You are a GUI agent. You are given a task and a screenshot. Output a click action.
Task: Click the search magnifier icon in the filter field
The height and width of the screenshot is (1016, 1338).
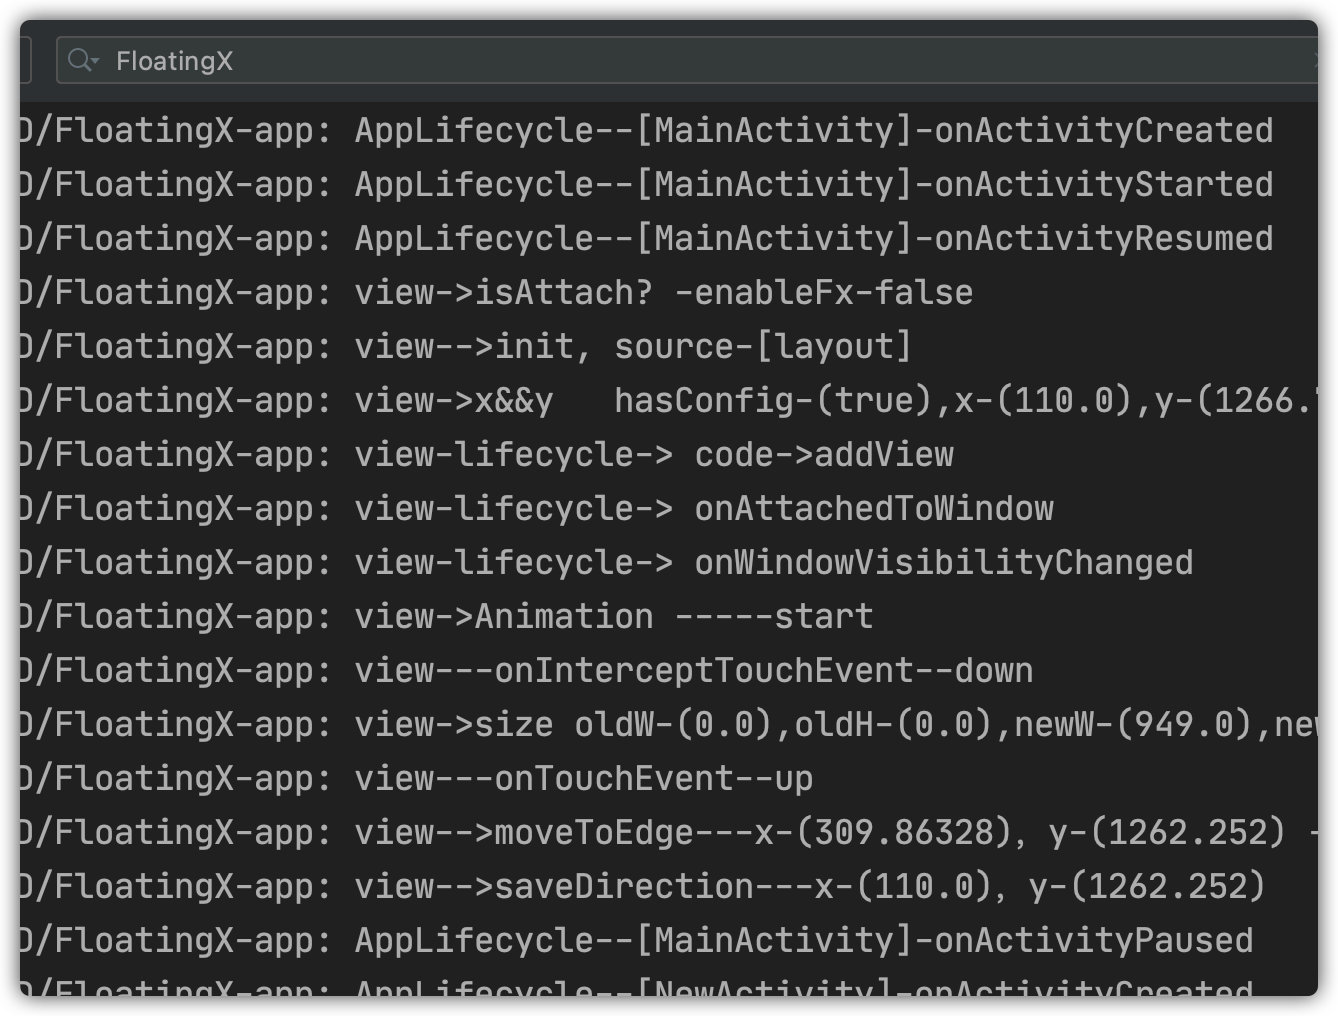point(77,61)
